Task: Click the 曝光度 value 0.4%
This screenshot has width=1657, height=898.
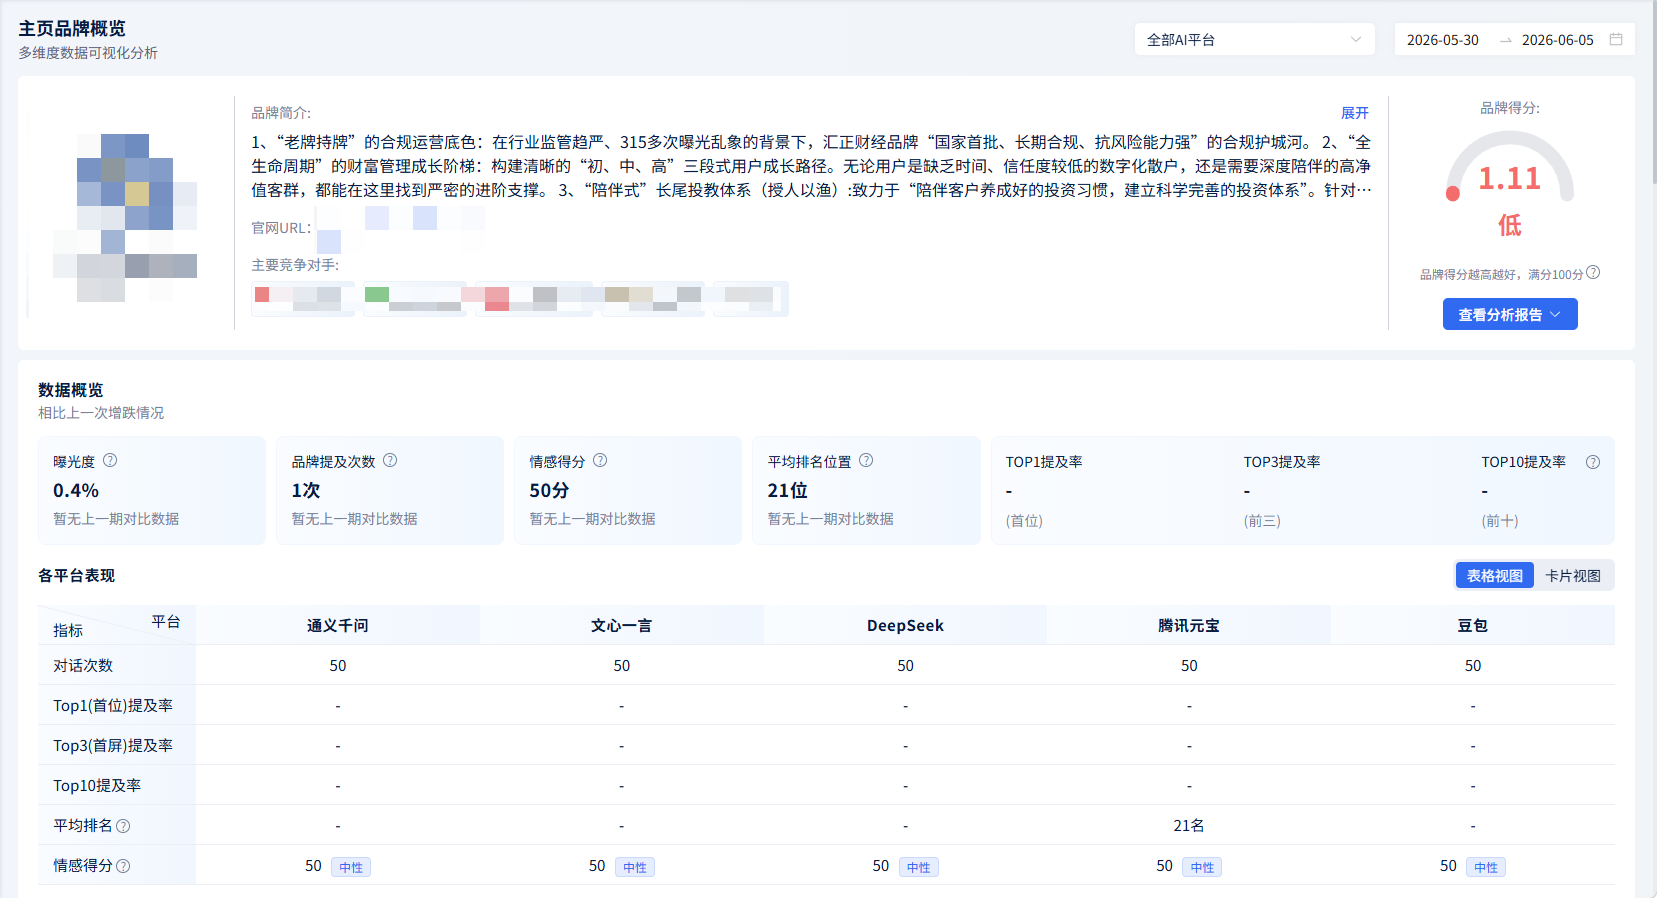Action: pos(76,490)
